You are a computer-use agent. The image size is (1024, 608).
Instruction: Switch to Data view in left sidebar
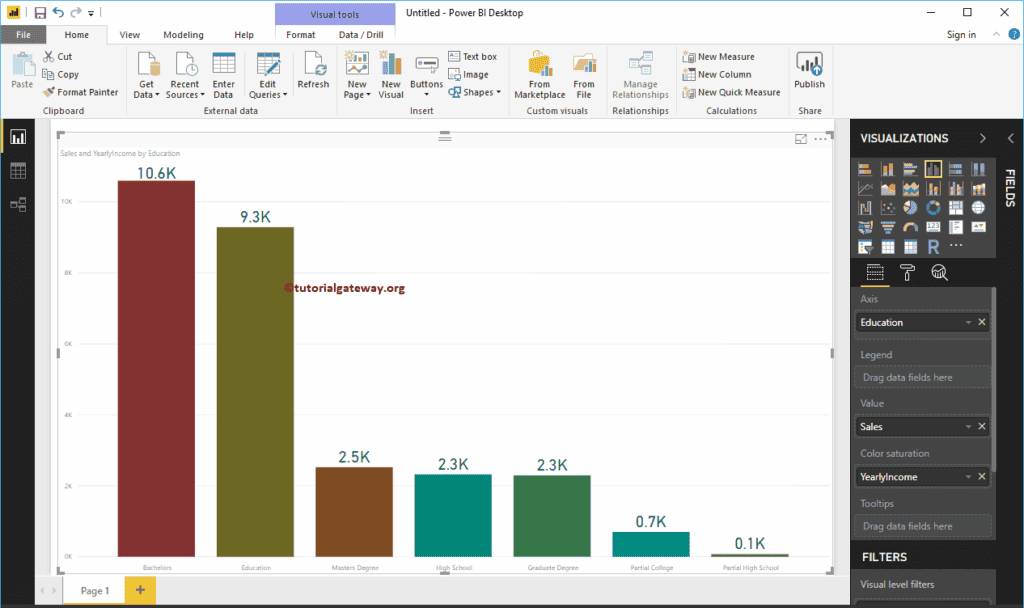(18, 171)
